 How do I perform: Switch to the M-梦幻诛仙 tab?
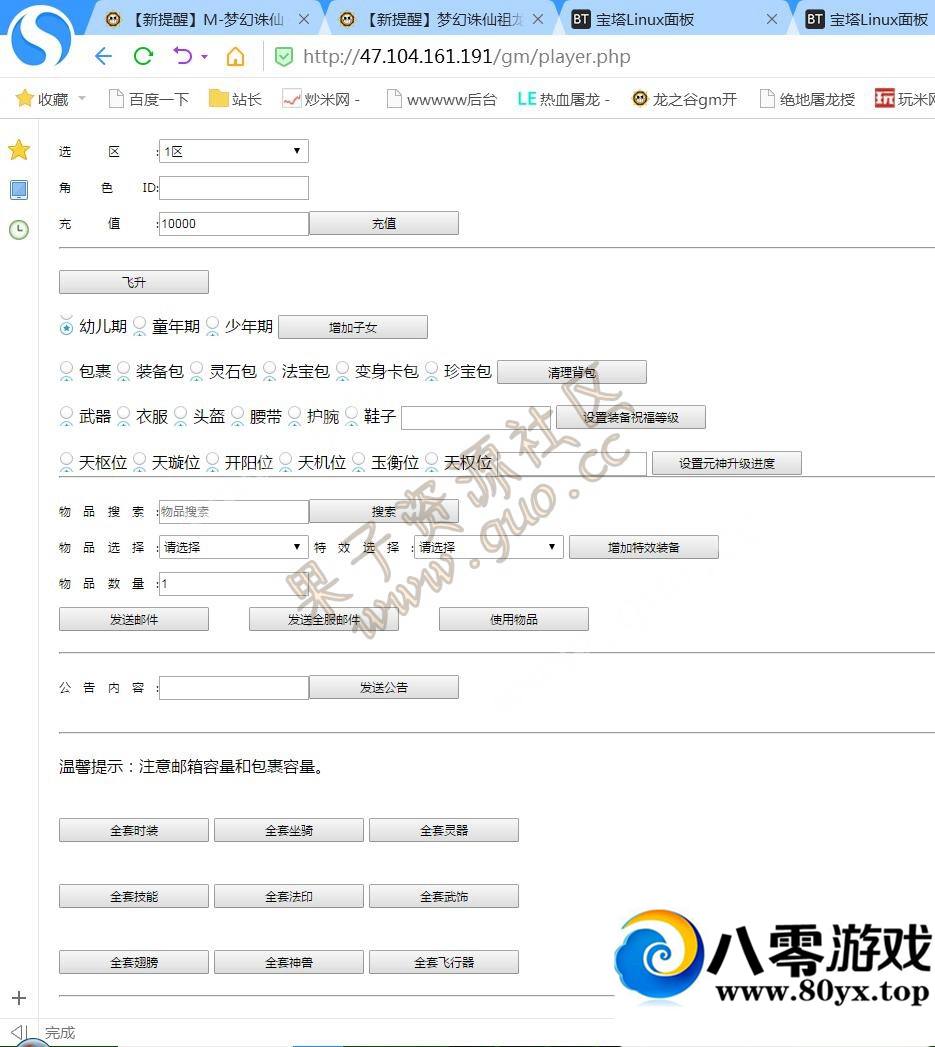tap(207, 20)
